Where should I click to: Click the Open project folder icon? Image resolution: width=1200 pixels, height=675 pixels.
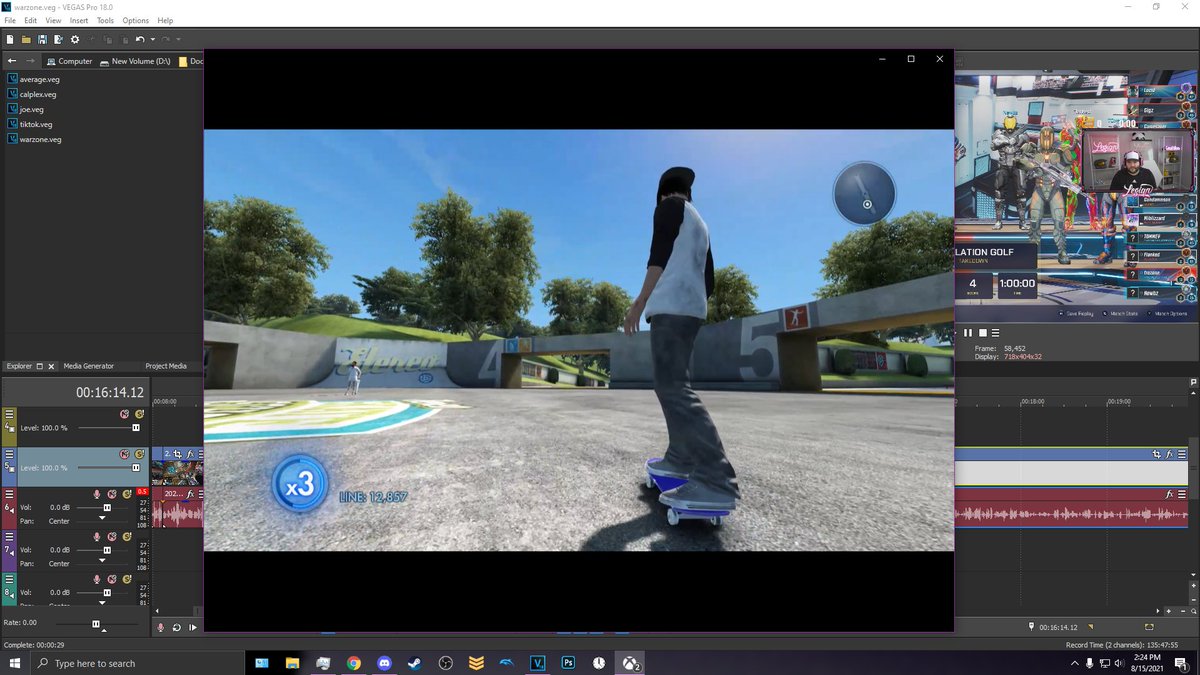(26, 39)
